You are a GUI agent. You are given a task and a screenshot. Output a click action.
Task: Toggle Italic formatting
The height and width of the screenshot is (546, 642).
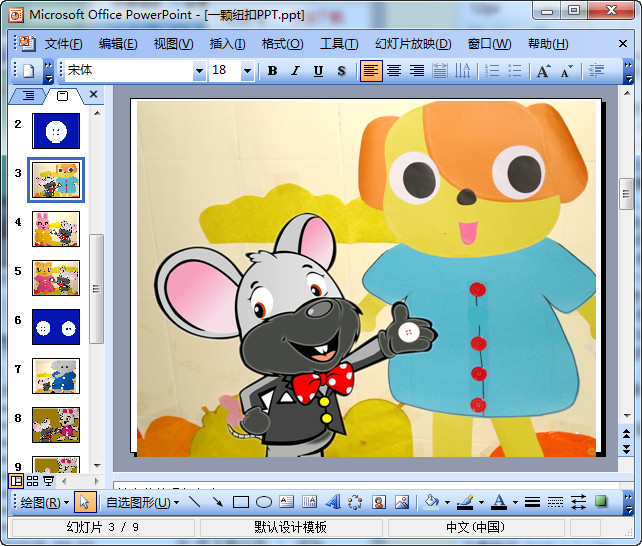[295, 71]
